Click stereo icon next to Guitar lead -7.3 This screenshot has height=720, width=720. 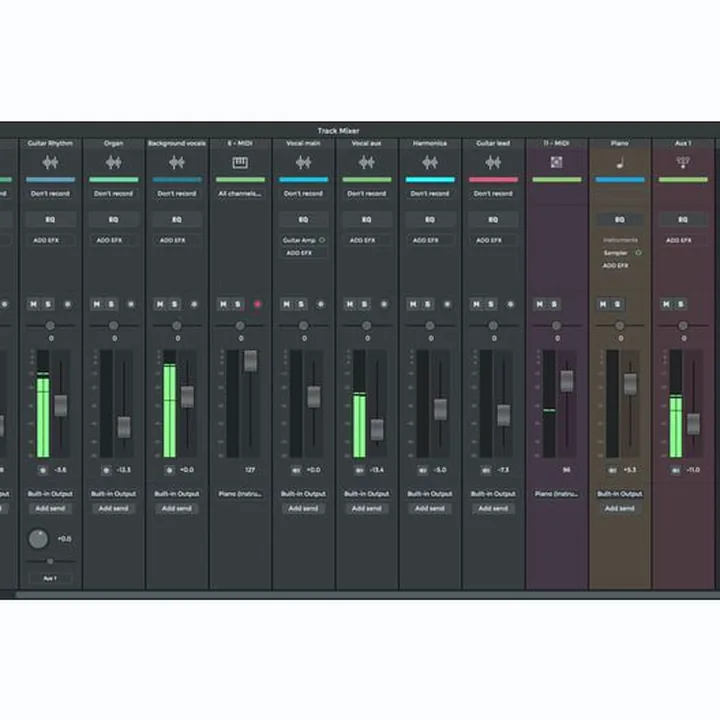point(486,470)
